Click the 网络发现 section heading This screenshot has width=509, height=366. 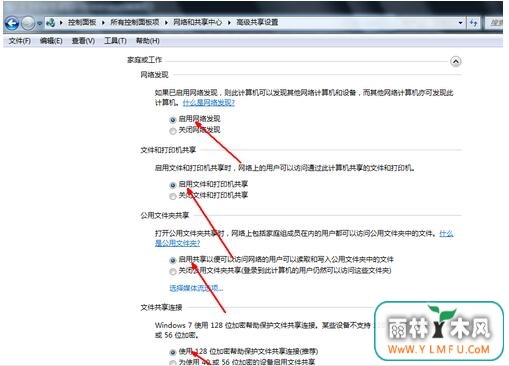coord(154,75)
